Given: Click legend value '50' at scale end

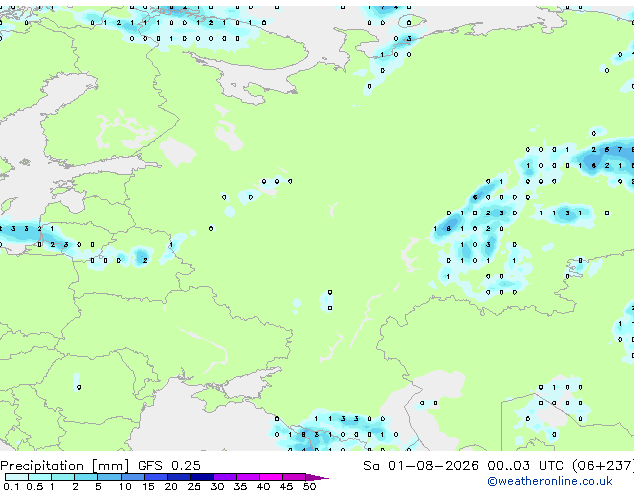Looking at the screenshot, I should click(x=309, y=486).
